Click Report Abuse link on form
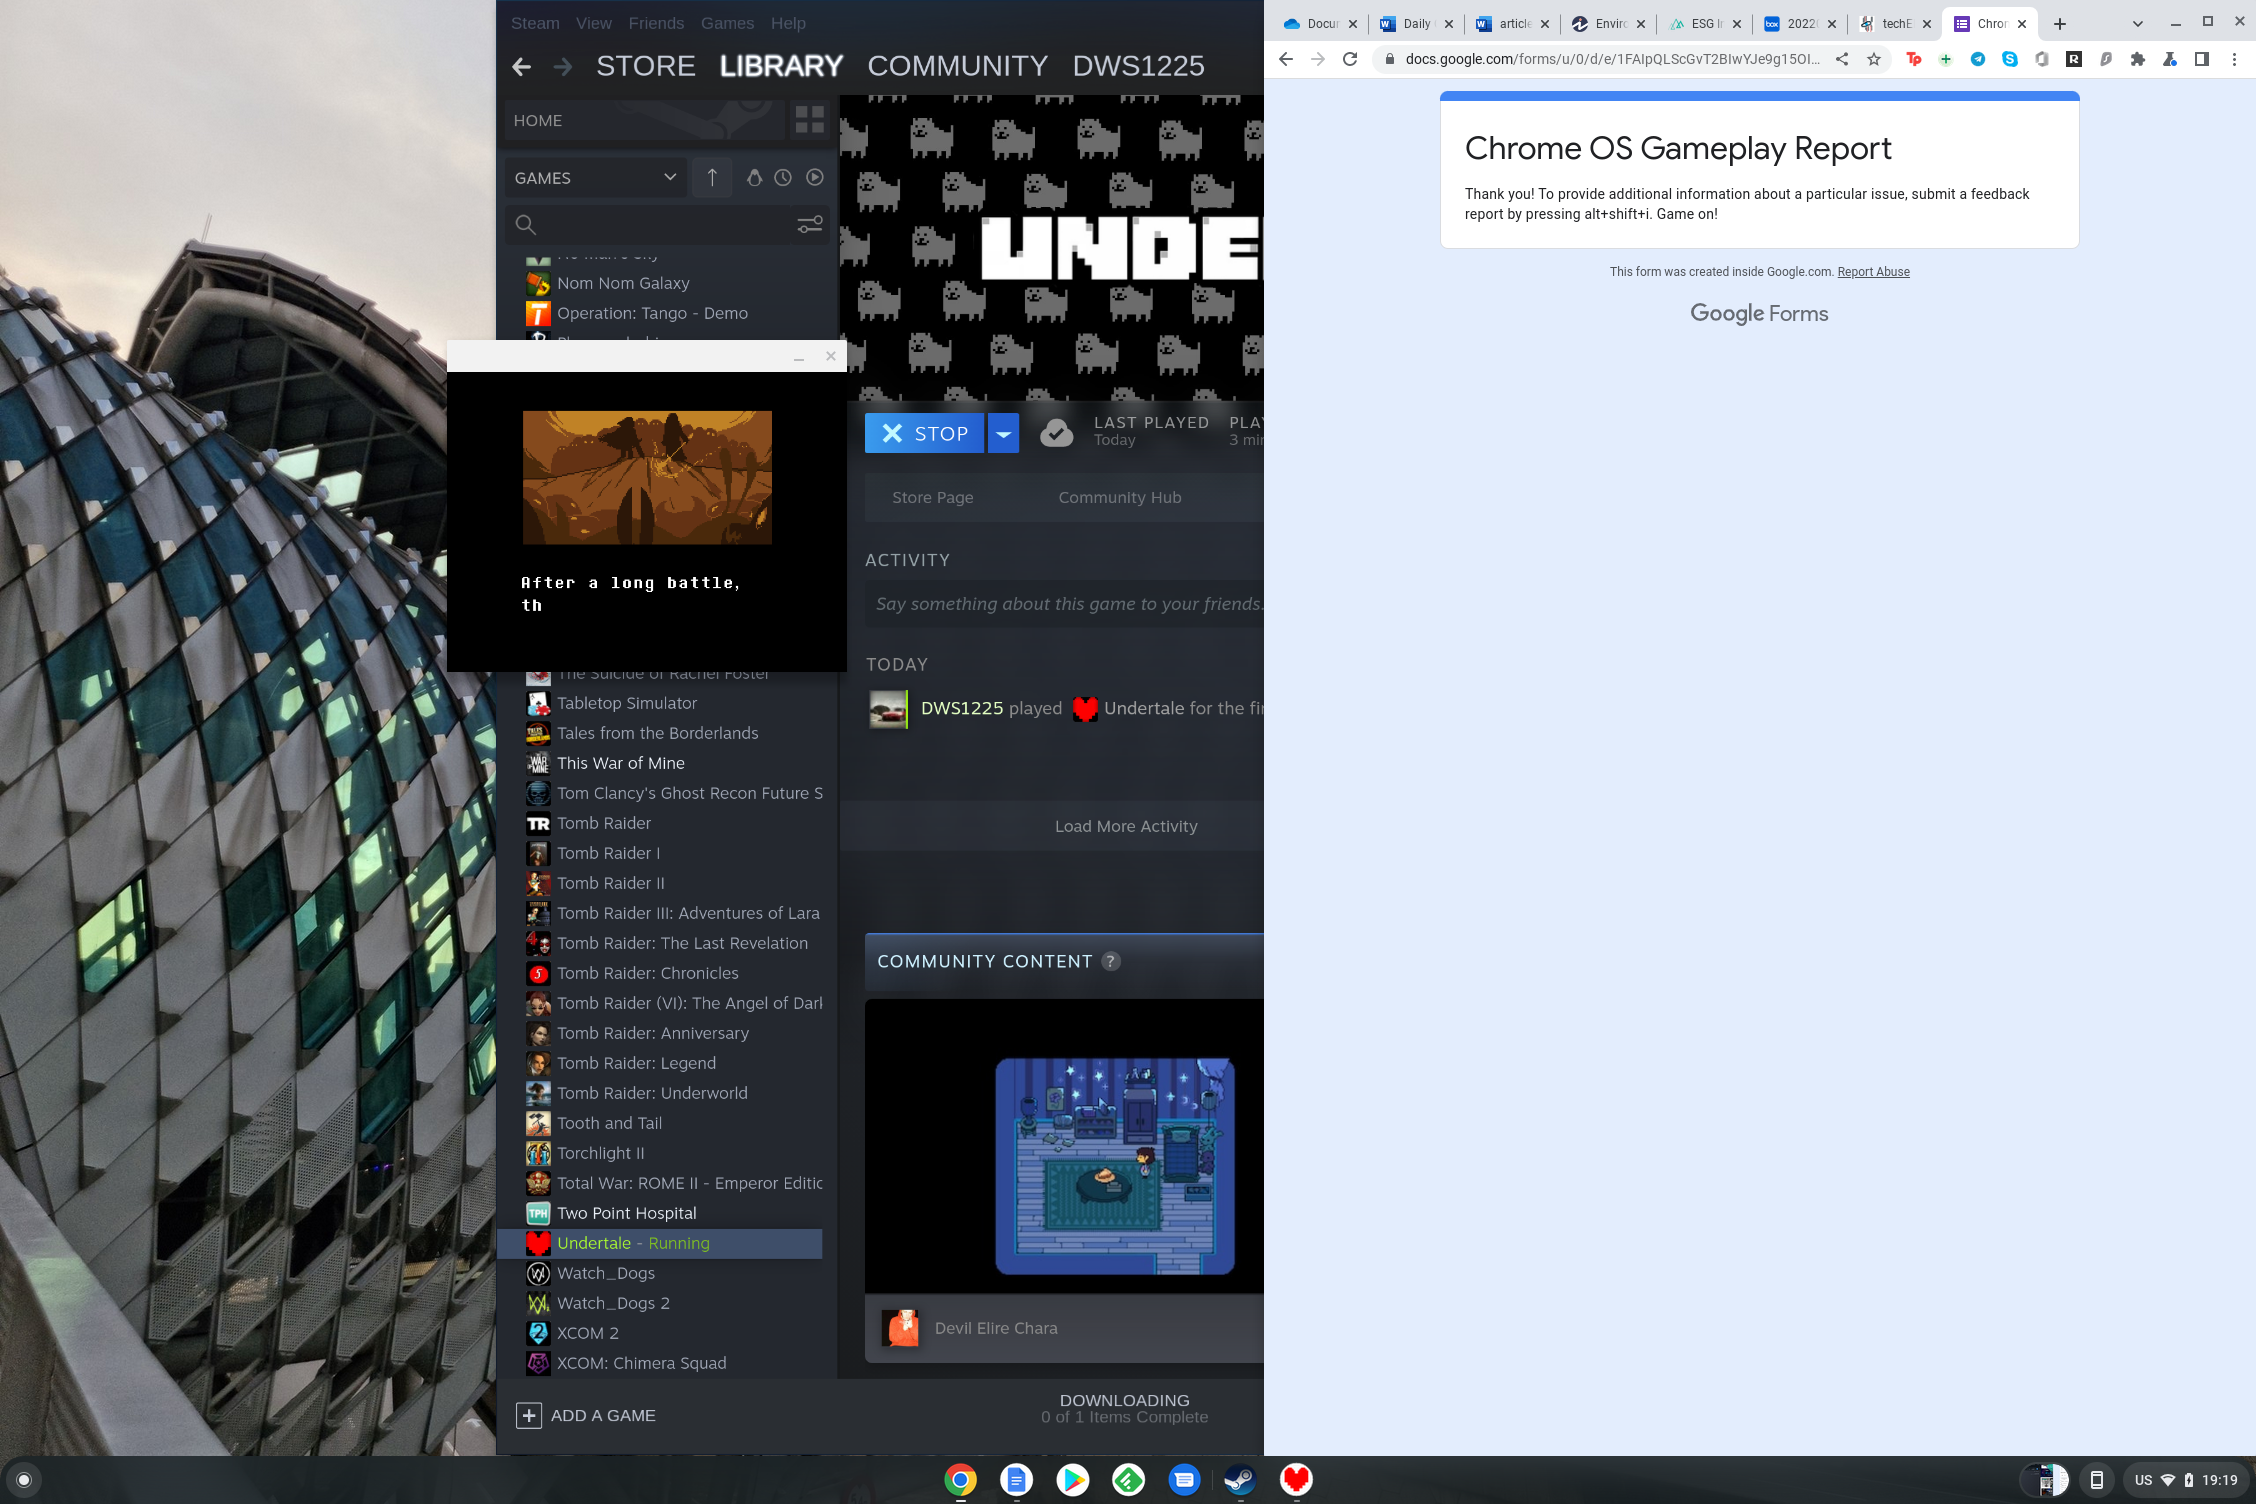The image size is (2256, 1504). click(x=1873, y=272)
